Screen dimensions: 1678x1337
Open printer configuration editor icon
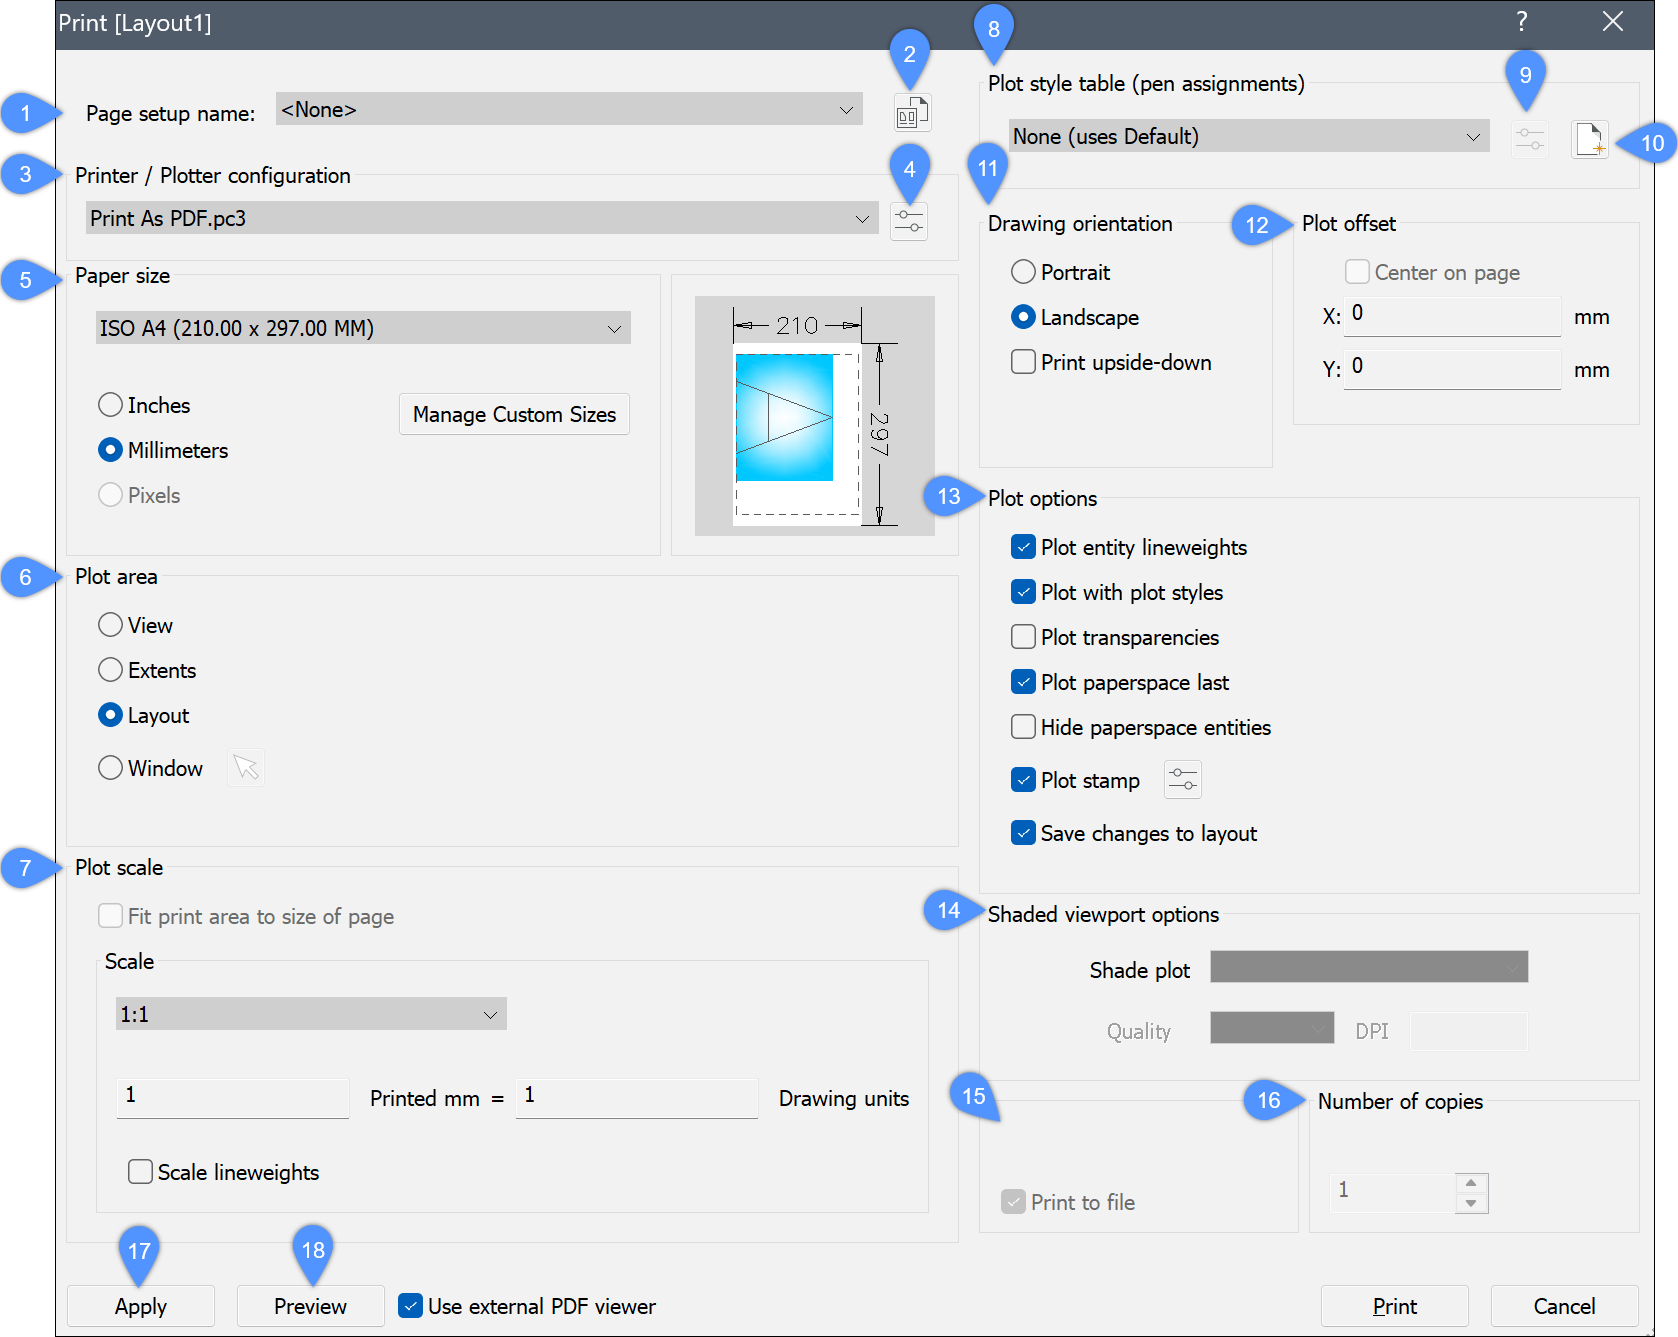tap(909, 221)
